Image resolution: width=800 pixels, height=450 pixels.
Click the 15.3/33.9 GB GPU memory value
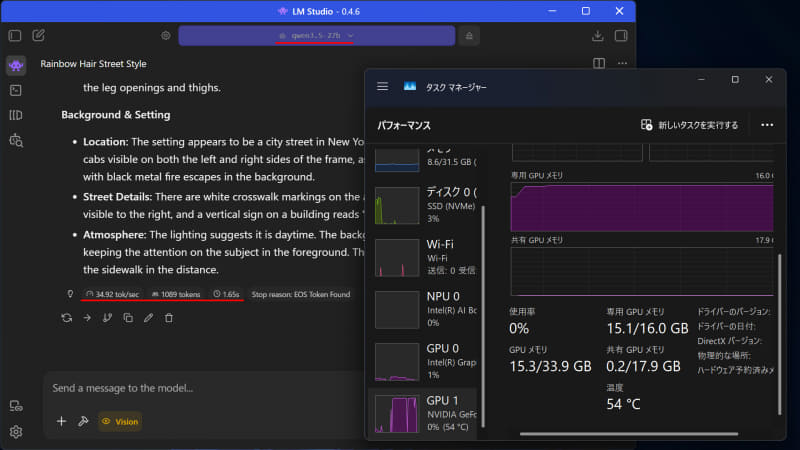pyautogui.click(x=550, y=366)
